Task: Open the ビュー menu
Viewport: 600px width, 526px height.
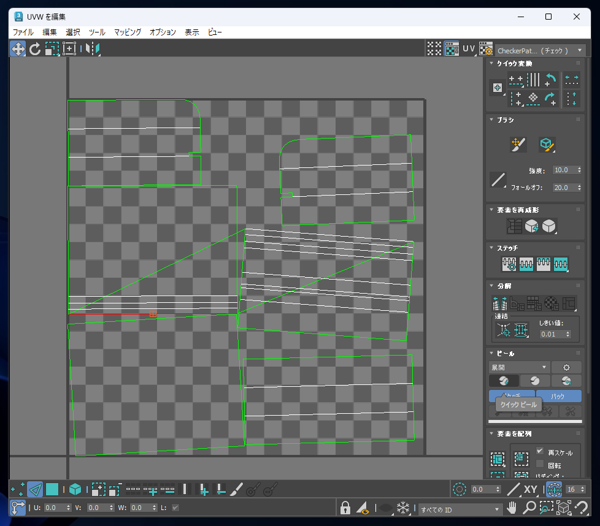Action: [215, 32]
